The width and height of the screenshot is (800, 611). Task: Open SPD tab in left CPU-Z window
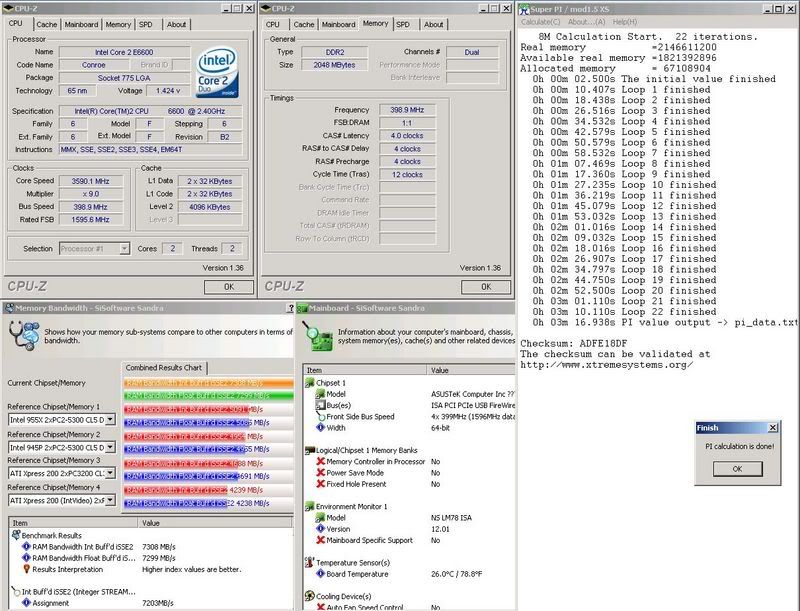click(146, 24)
